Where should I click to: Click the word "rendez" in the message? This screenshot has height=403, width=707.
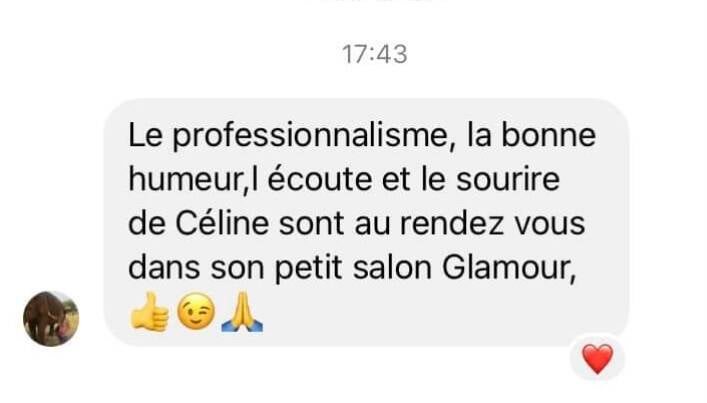tap(451, 224)
